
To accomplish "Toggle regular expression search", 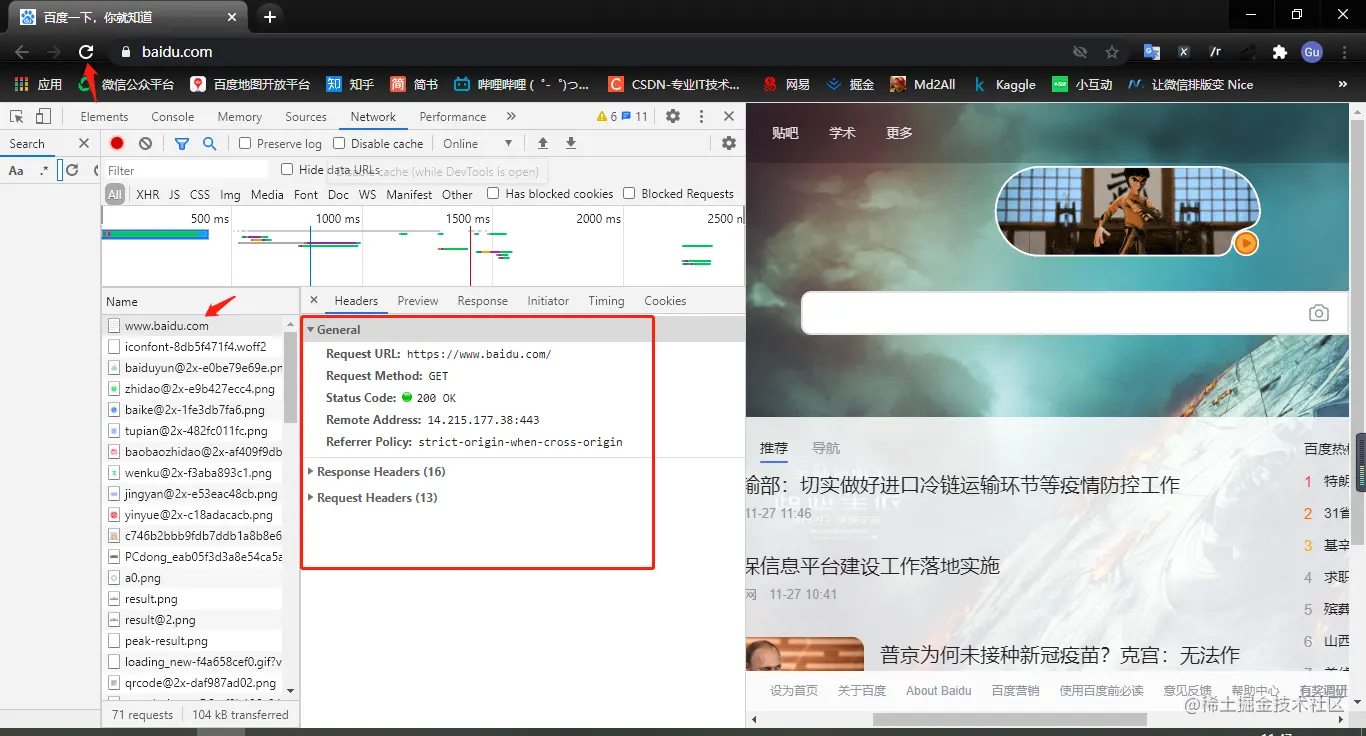I will pyautogui.click(x=43, y=170).
